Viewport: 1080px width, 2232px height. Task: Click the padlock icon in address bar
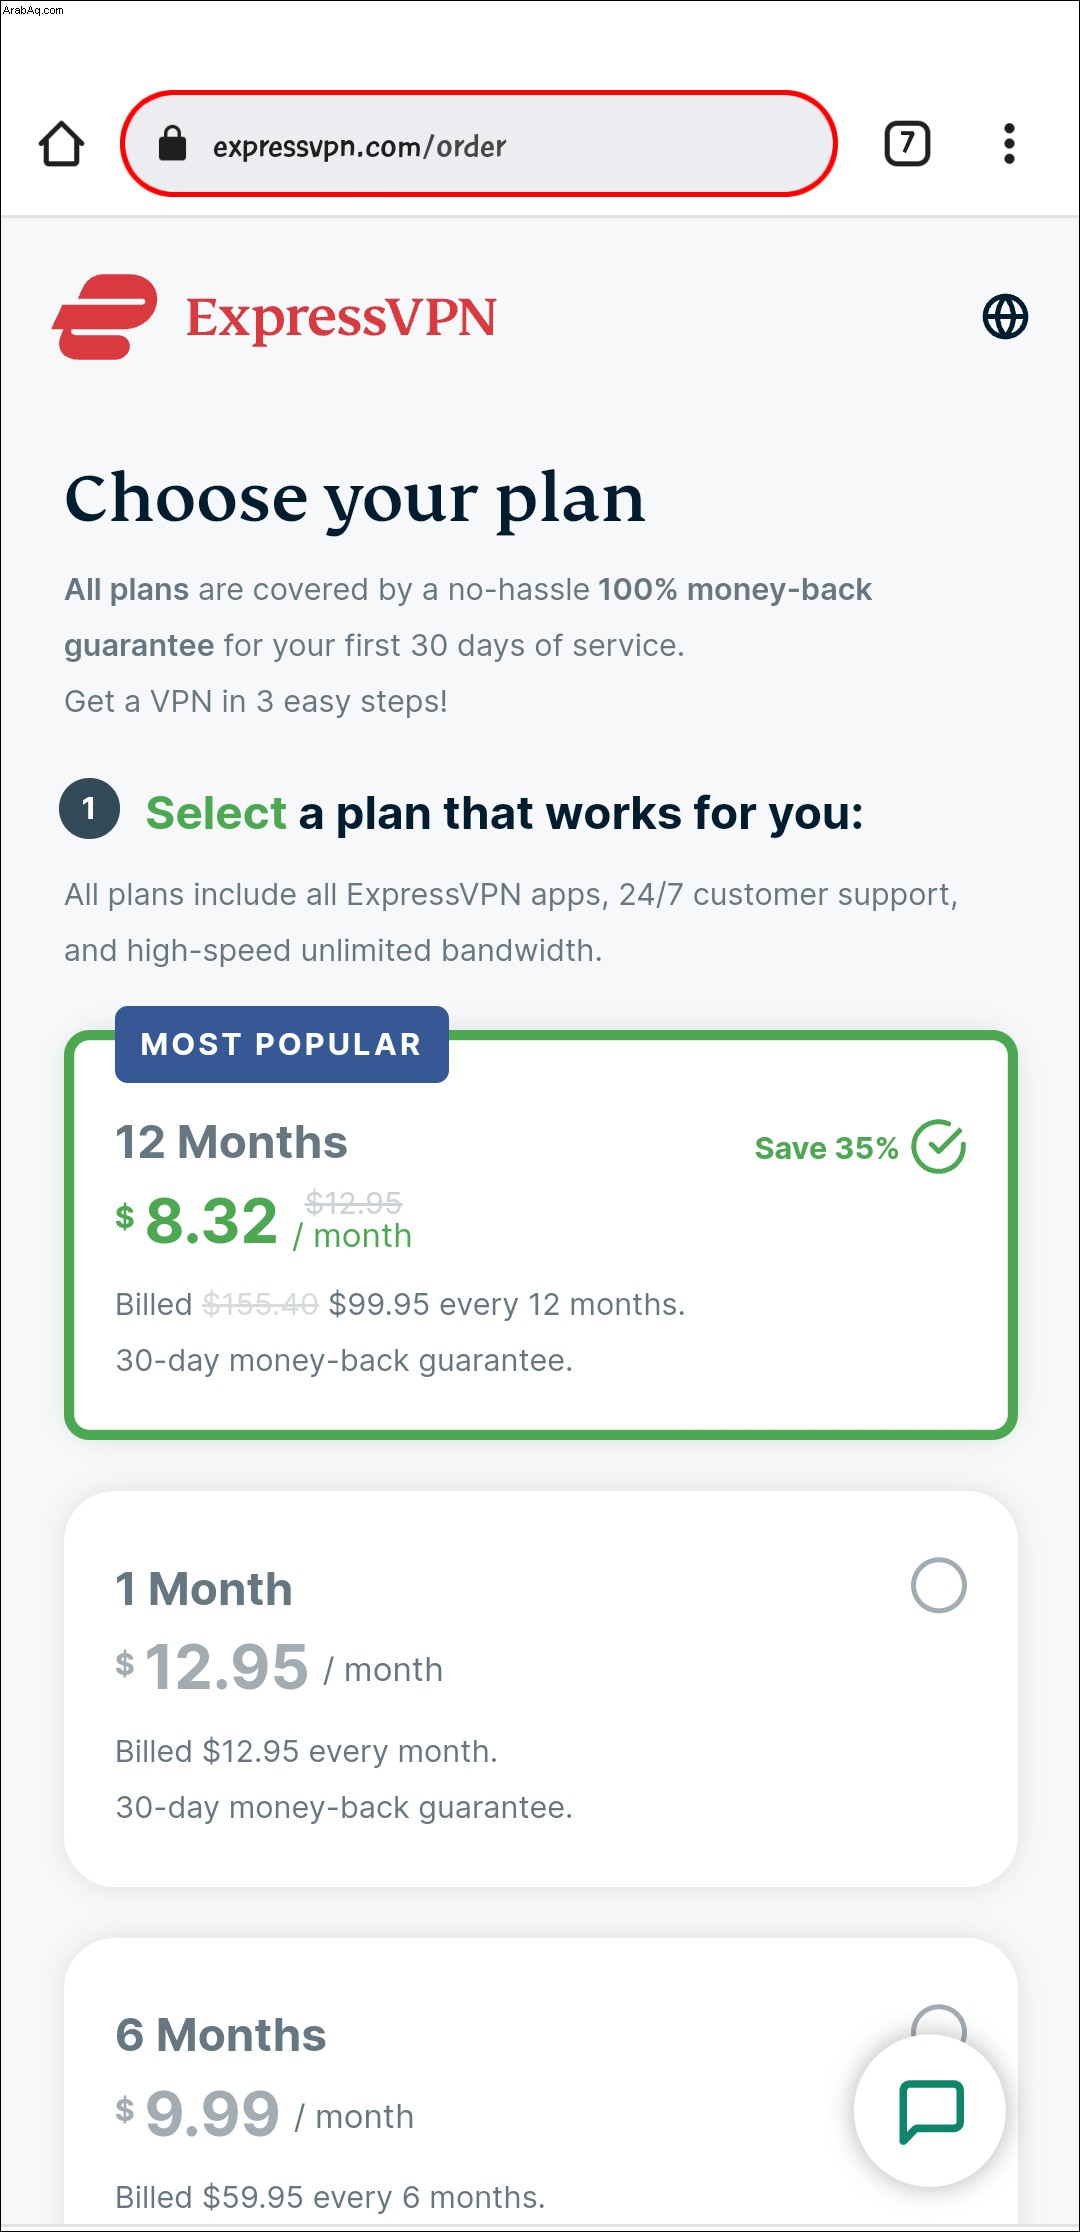(x=173, y=143)
